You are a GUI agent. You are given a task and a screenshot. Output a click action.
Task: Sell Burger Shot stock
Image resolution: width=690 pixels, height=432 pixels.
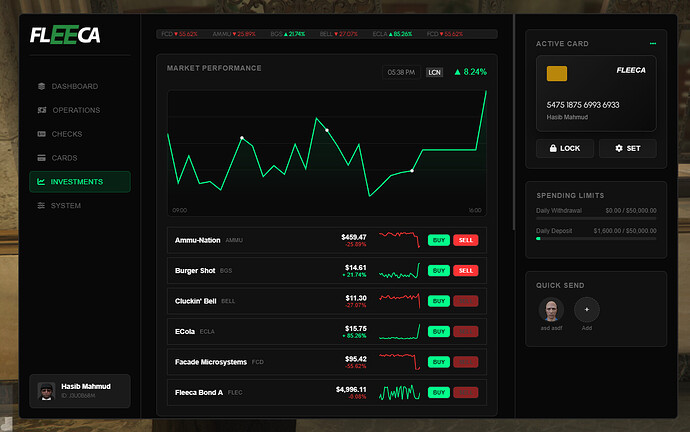(466, 271)
